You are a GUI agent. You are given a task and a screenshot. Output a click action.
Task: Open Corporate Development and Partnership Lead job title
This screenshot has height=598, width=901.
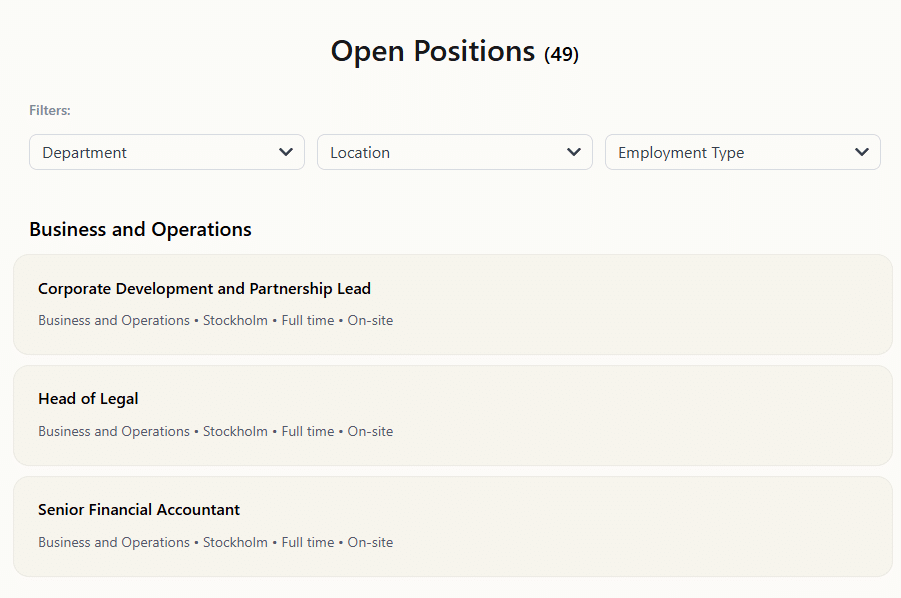(x=204, y=289)
